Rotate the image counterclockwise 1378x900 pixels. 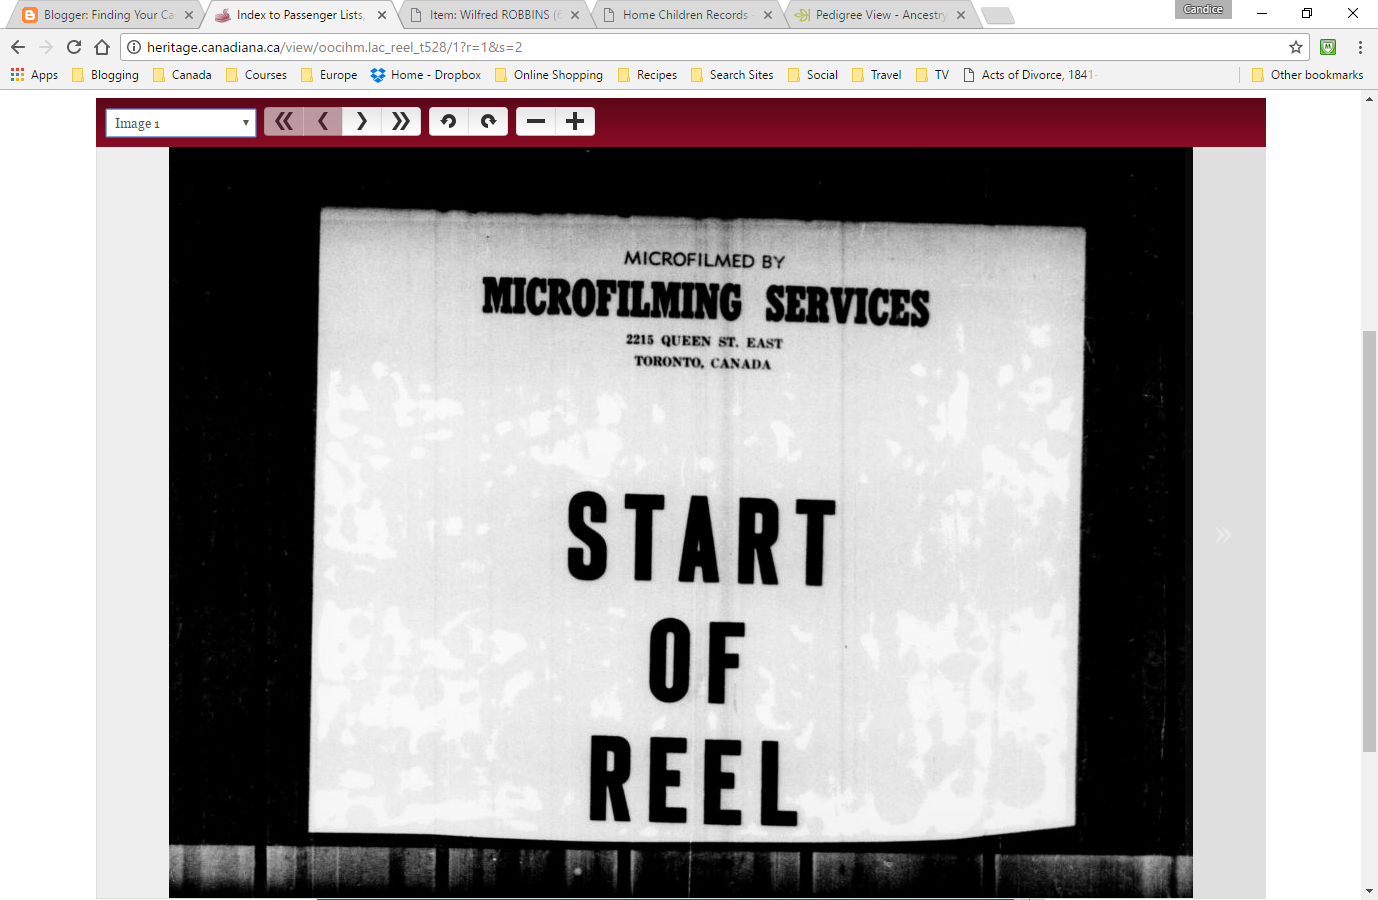(x=449, y=122)
